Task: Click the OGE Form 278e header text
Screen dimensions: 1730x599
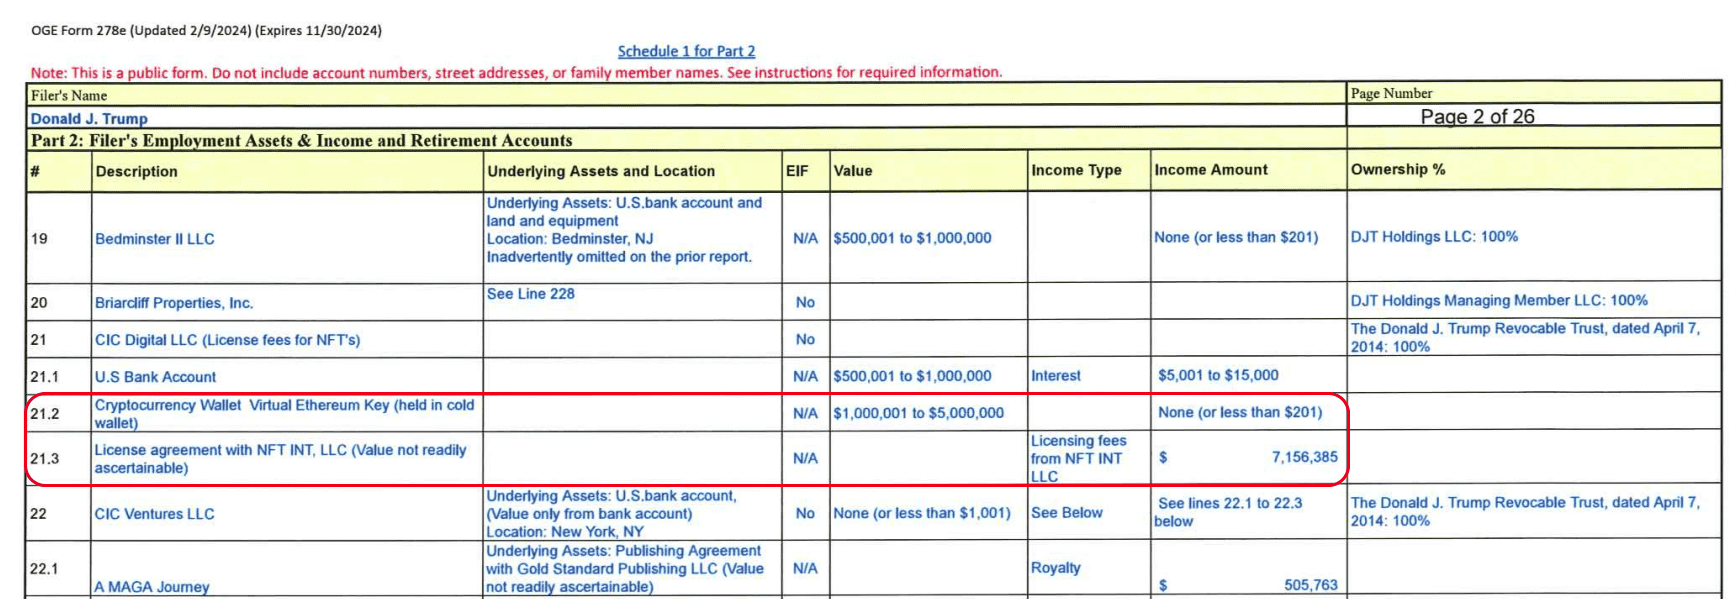Action: click(x=206, y=30)
